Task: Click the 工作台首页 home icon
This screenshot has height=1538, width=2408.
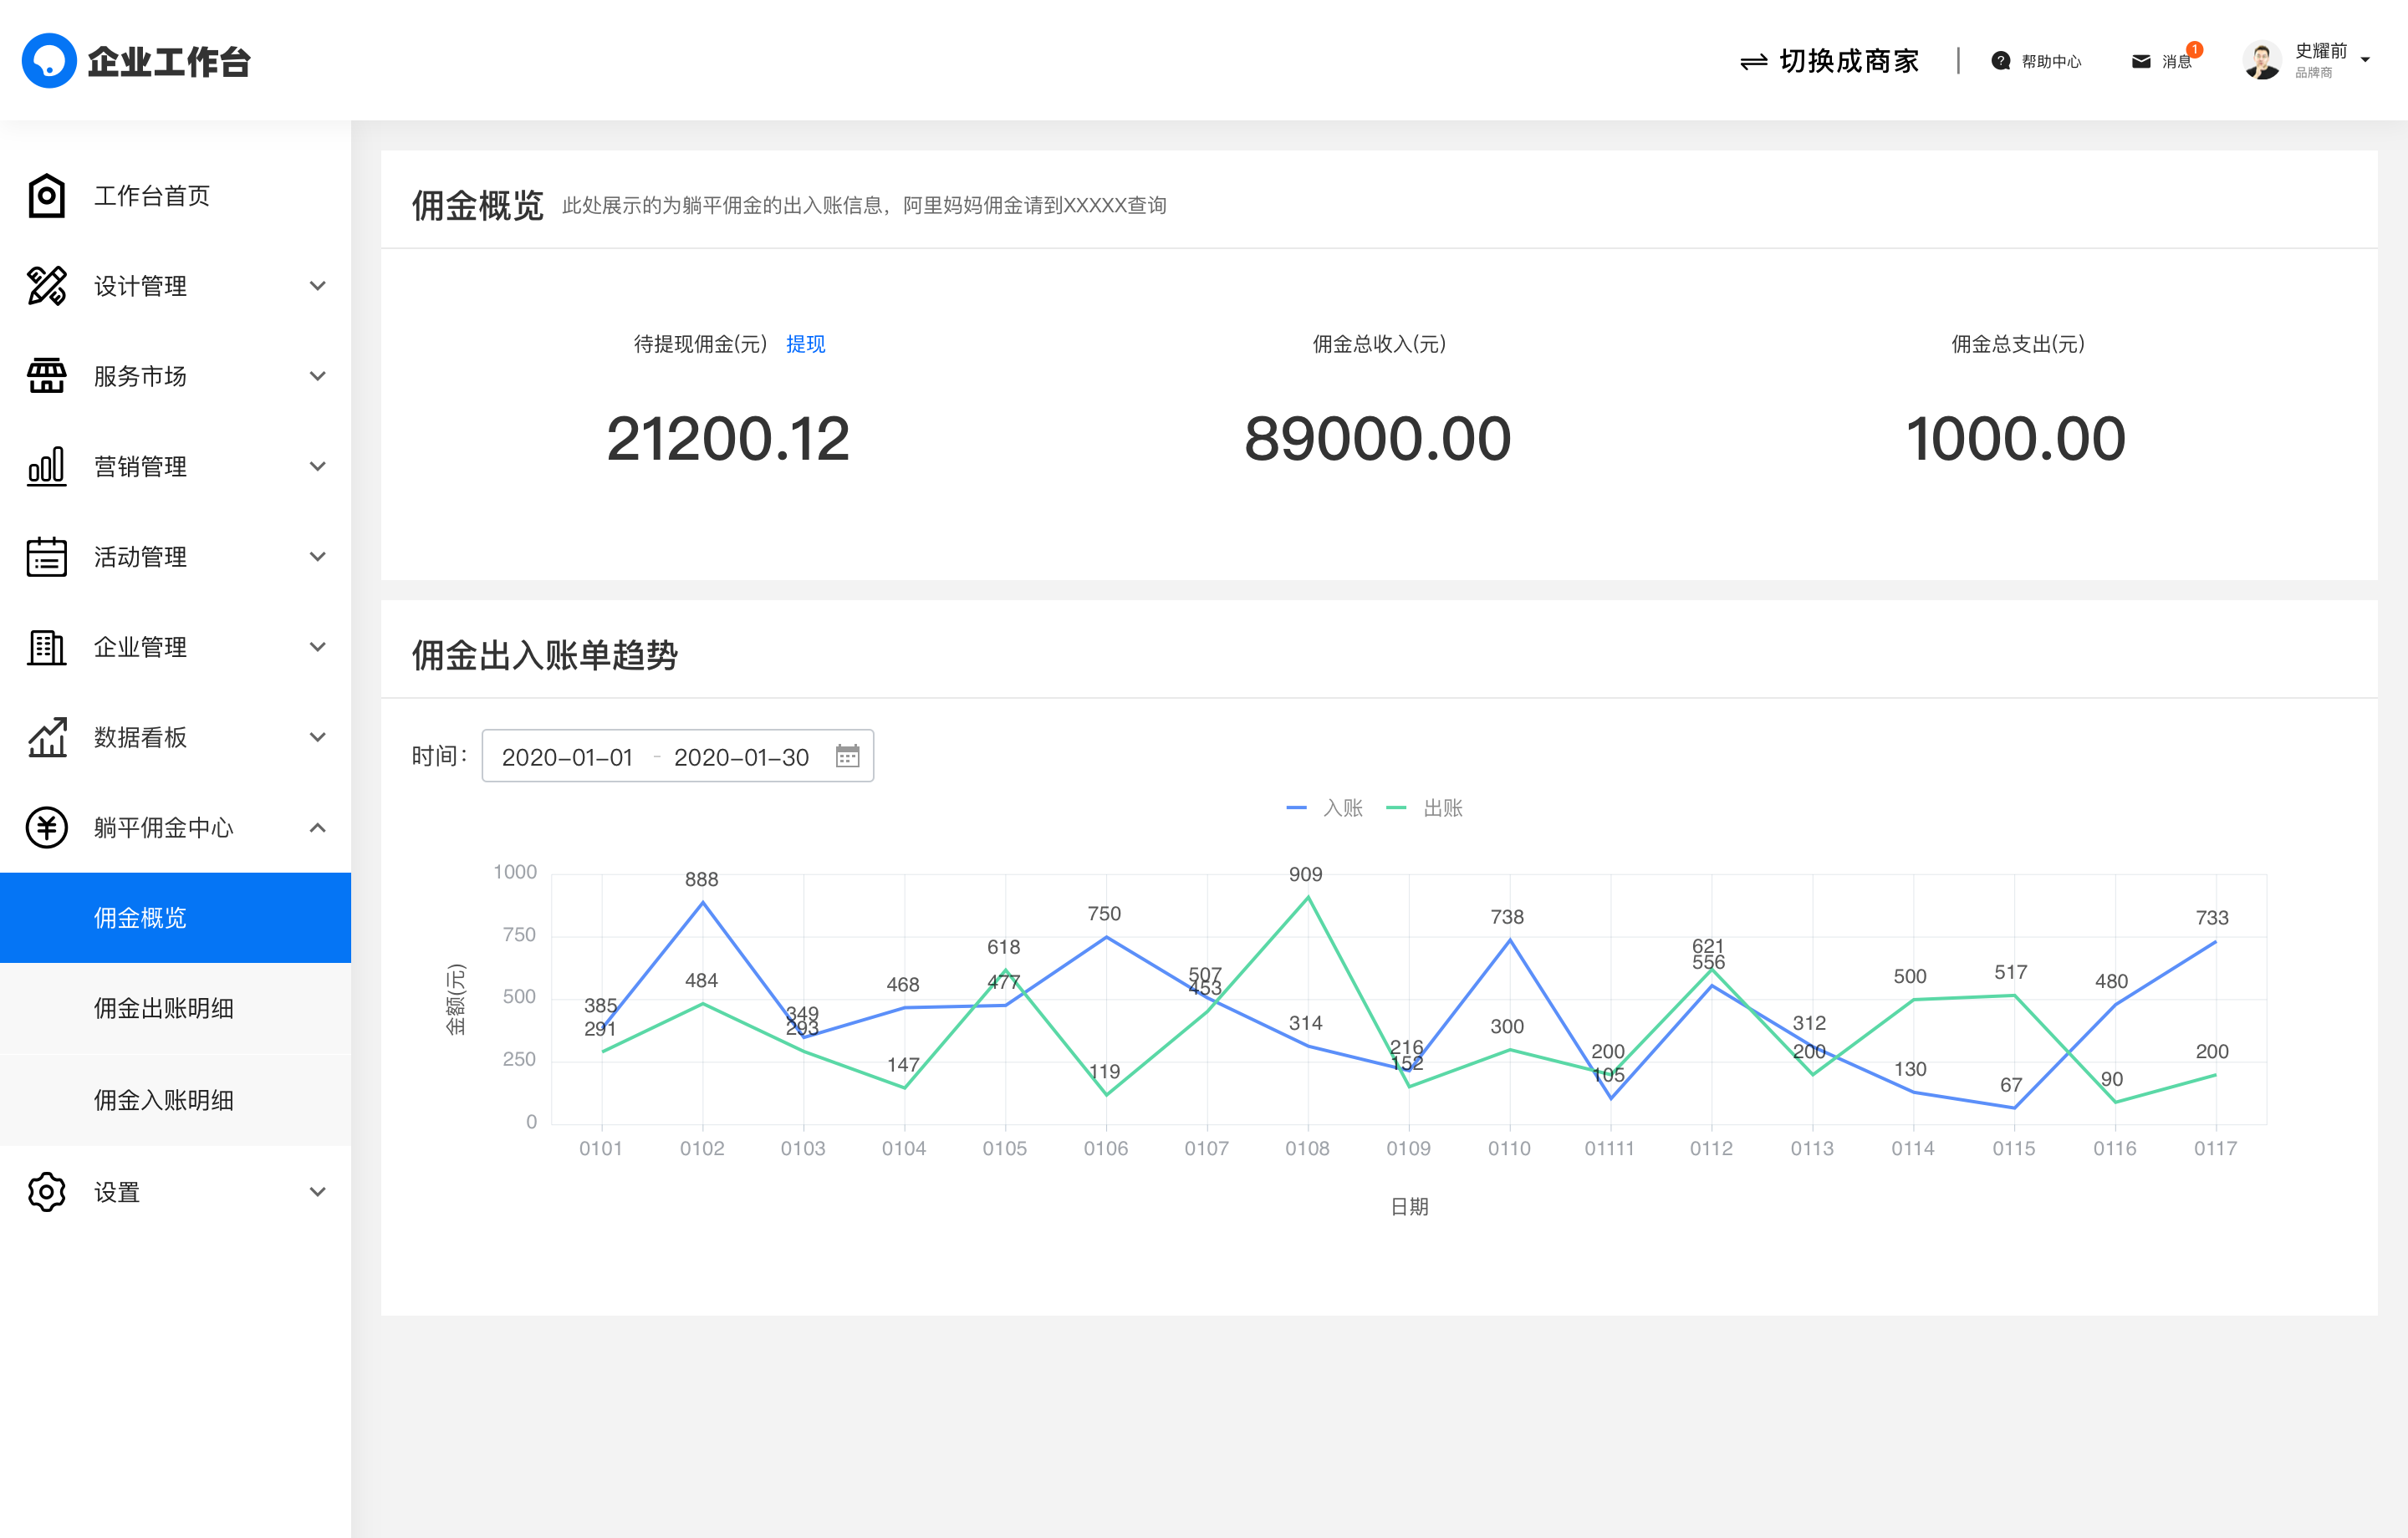Action: (x=46, y=196)
